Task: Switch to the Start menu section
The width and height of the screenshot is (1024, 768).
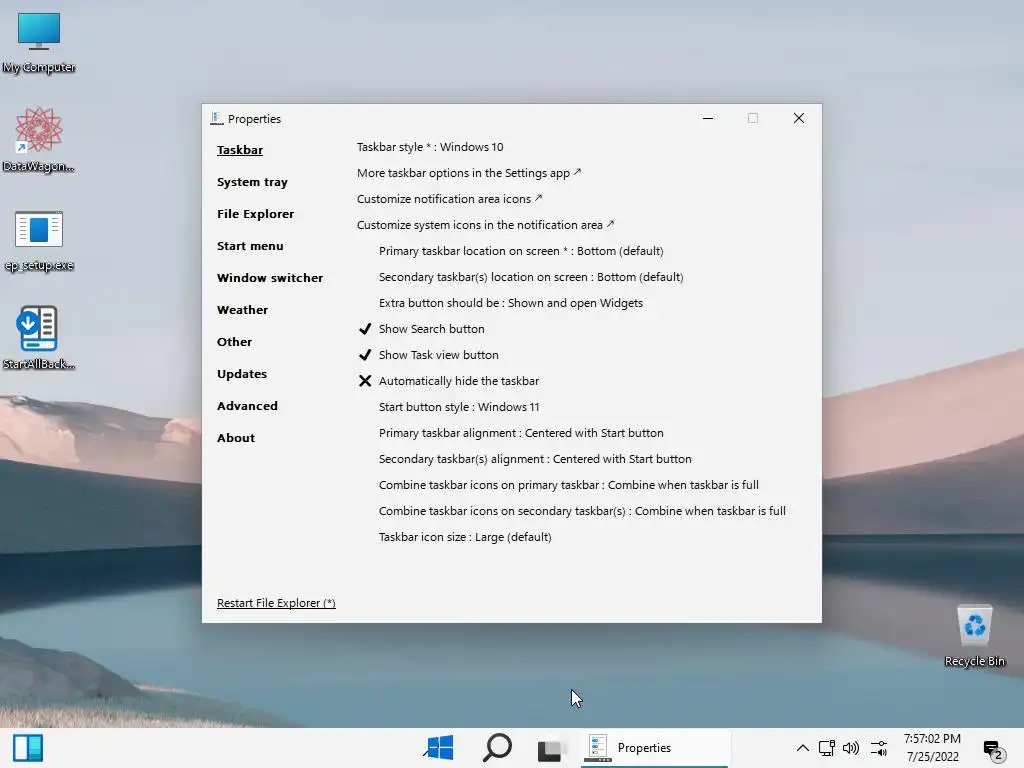Action: pyautogui.click(x=250, y=246)
